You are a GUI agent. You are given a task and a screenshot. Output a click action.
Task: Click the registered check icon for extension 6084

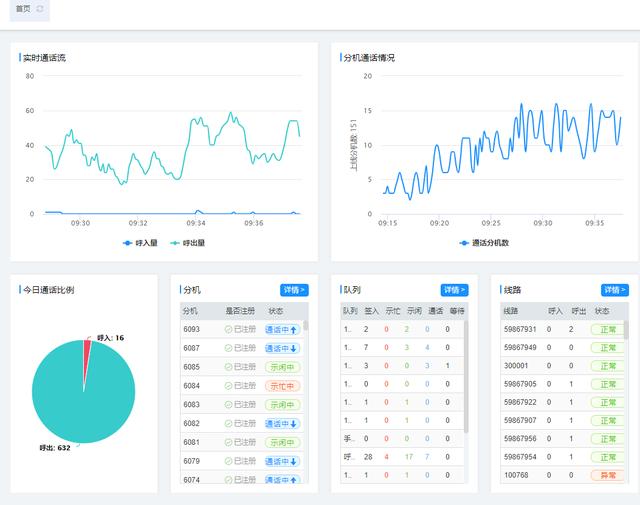click(229, 385)
